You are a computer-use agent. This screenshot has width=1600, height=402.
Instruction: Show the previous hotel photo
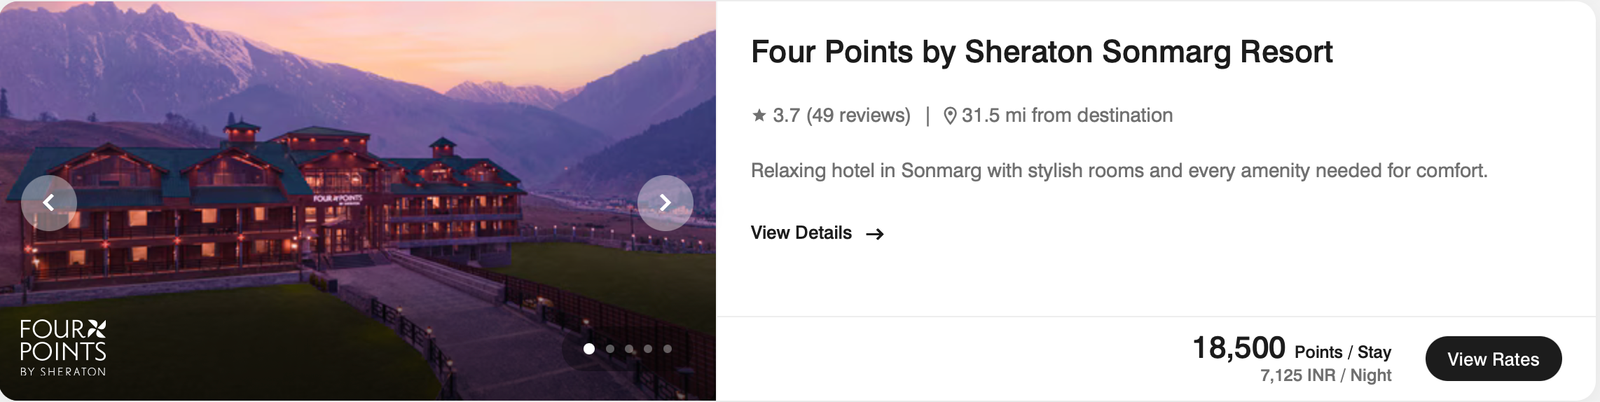48,203
